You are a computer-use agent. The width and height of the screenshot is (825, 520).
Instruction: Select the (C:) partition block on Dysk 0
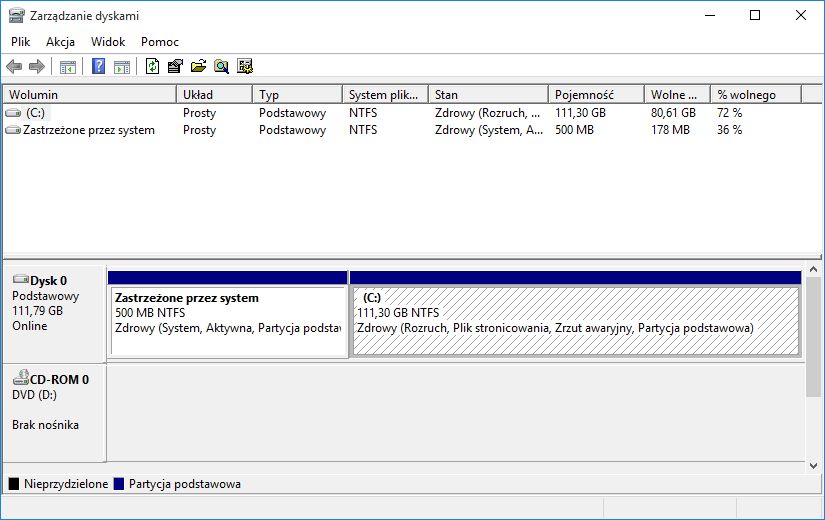click(576, 315)
